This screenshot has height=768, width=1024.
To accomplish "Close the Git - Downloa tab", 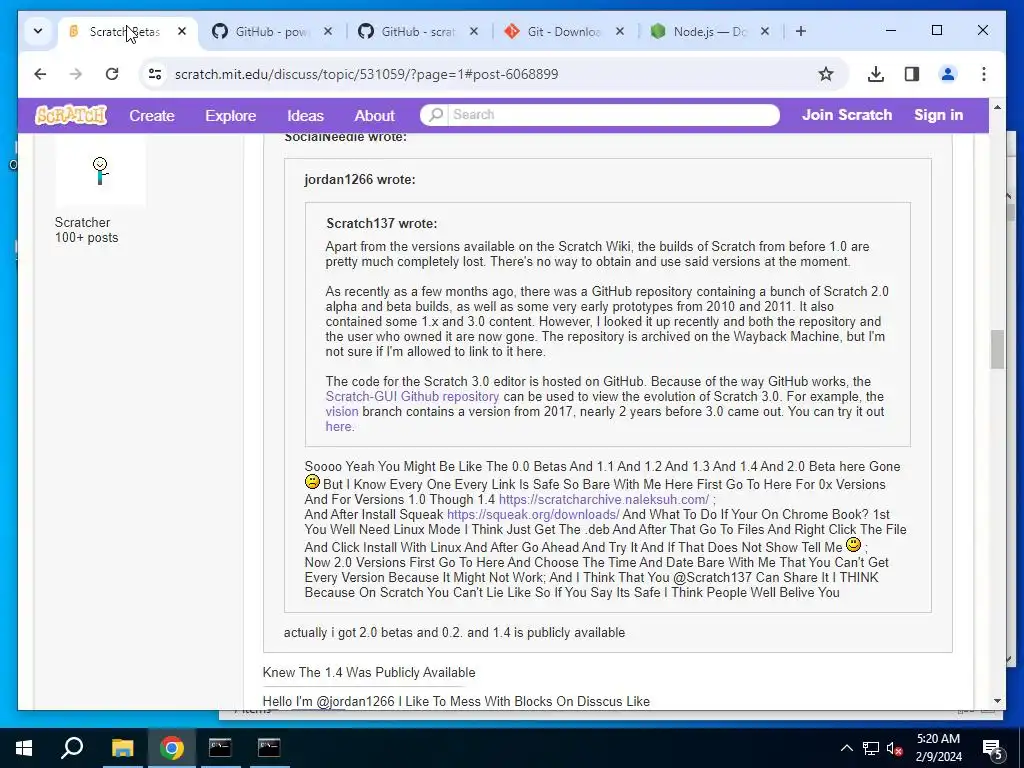I will click(x=620, y=31).
